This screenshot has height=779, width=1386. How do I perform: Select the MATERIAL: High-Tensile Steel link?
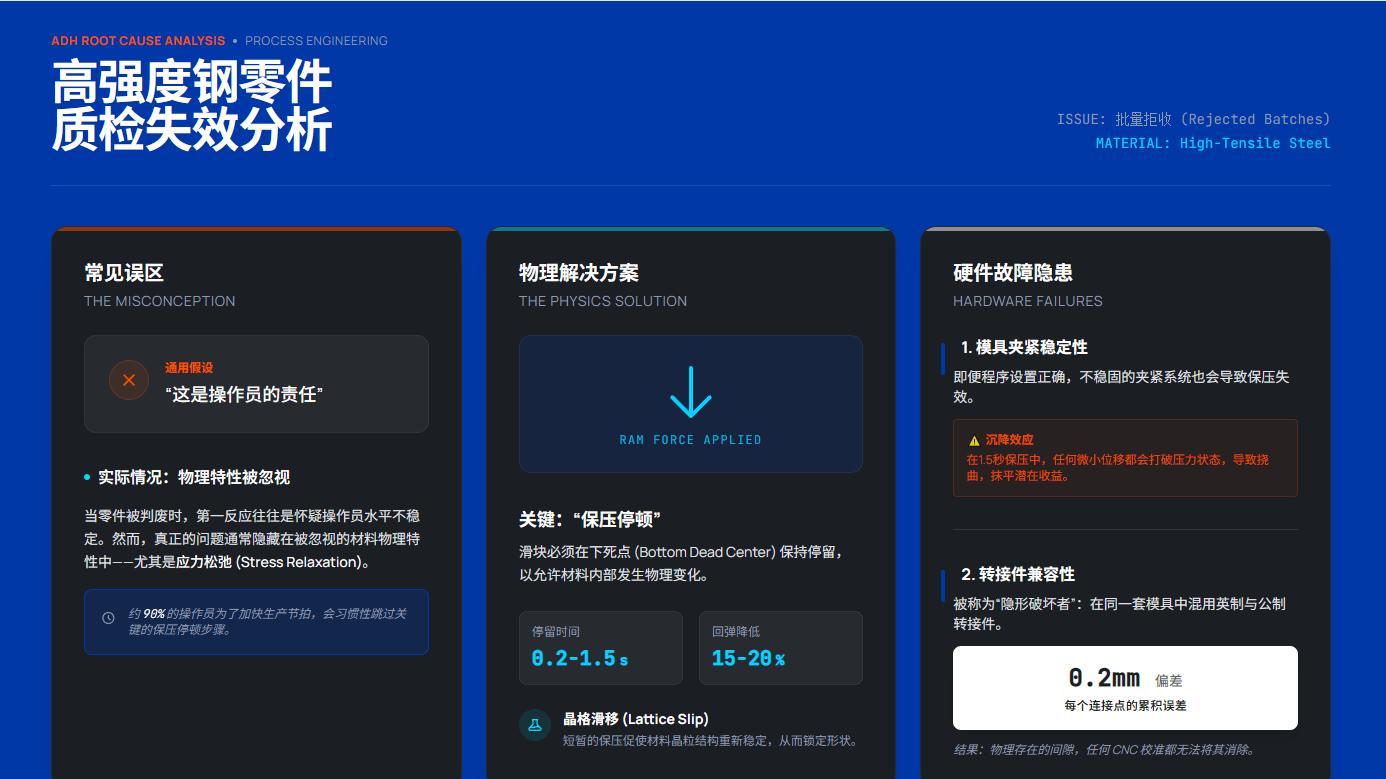[1214, 143]
